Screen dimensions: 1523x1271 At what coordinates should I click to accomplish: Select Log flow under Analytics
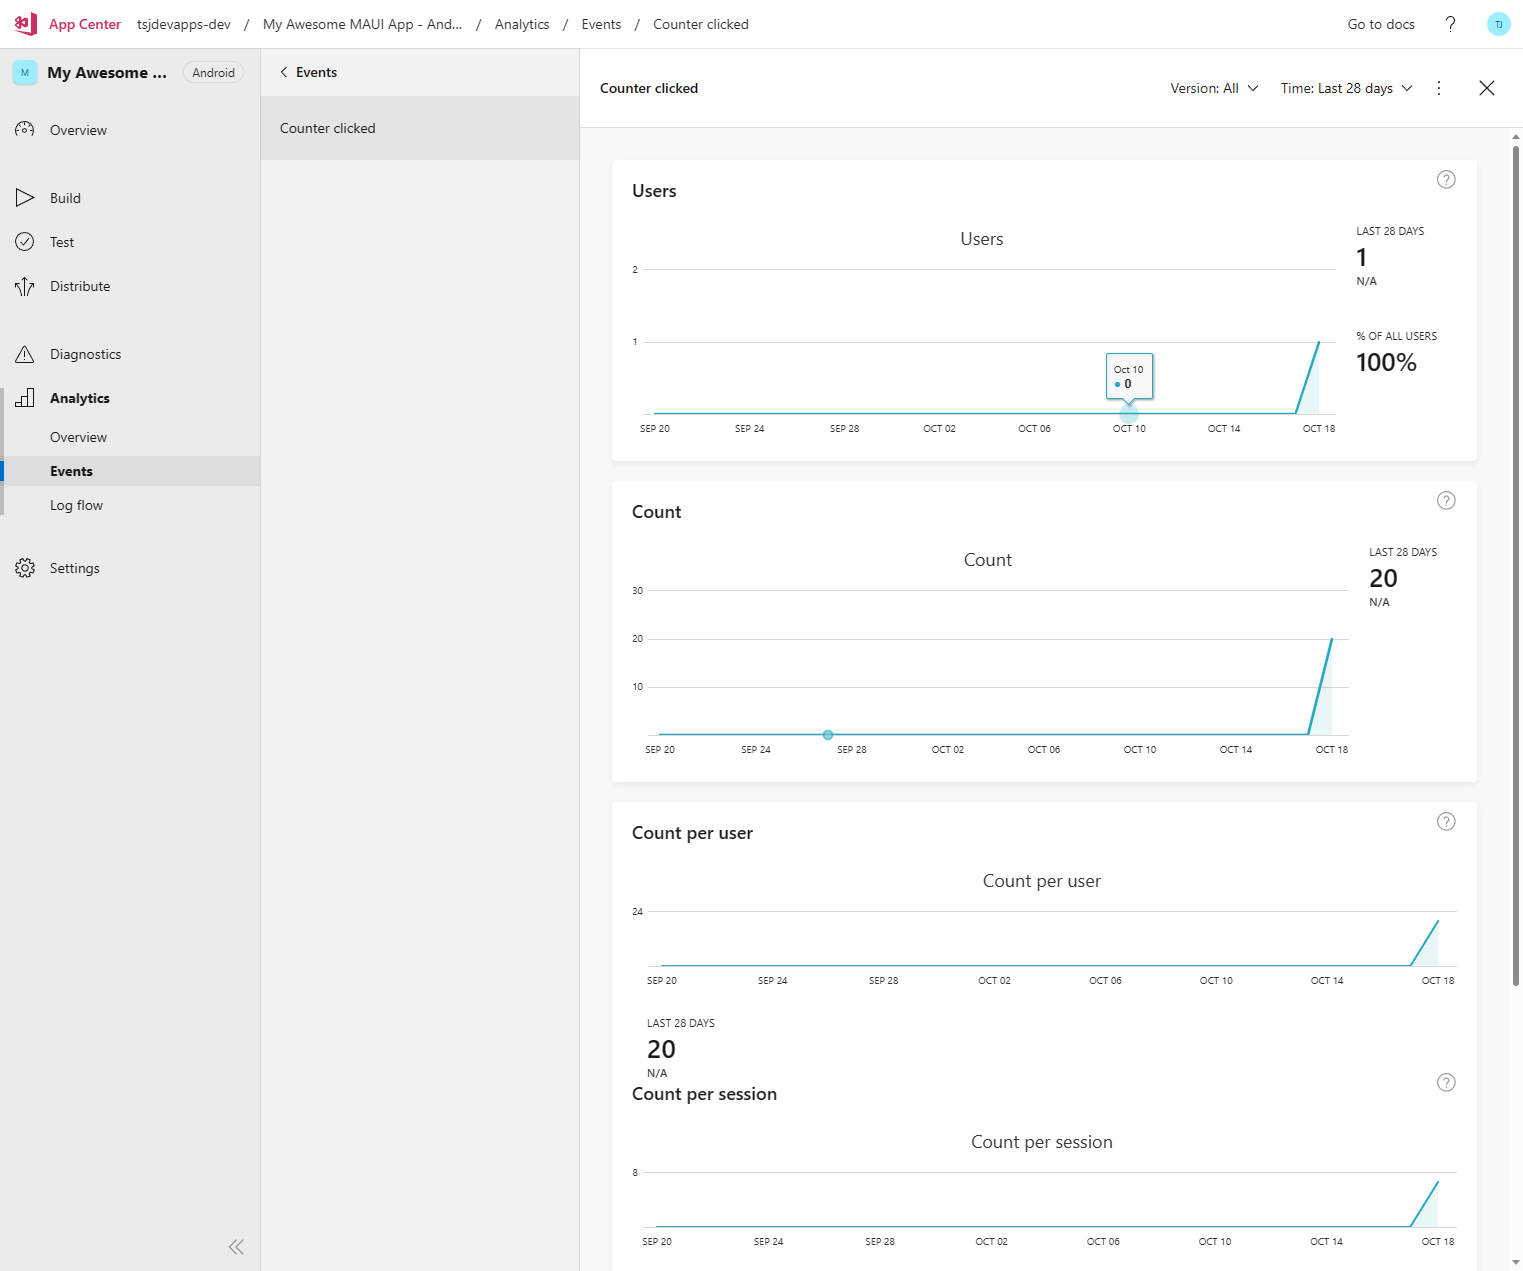coord(76,505)
